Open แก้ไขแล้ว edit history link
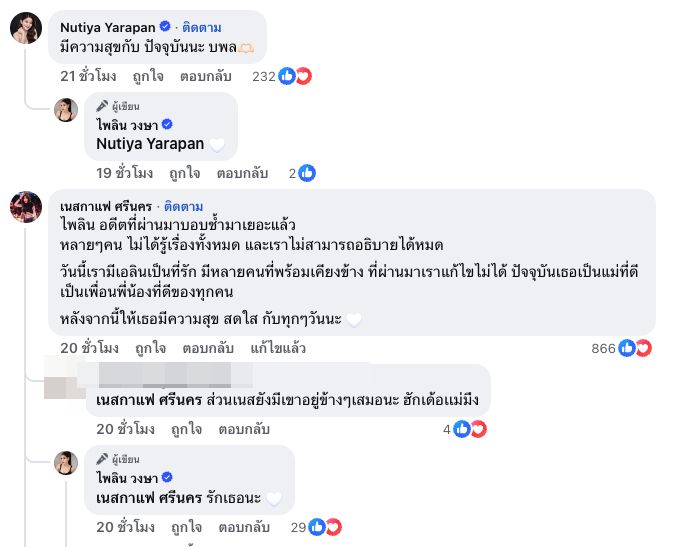Viewport: 697px width, 547px height. coord(277,349)
